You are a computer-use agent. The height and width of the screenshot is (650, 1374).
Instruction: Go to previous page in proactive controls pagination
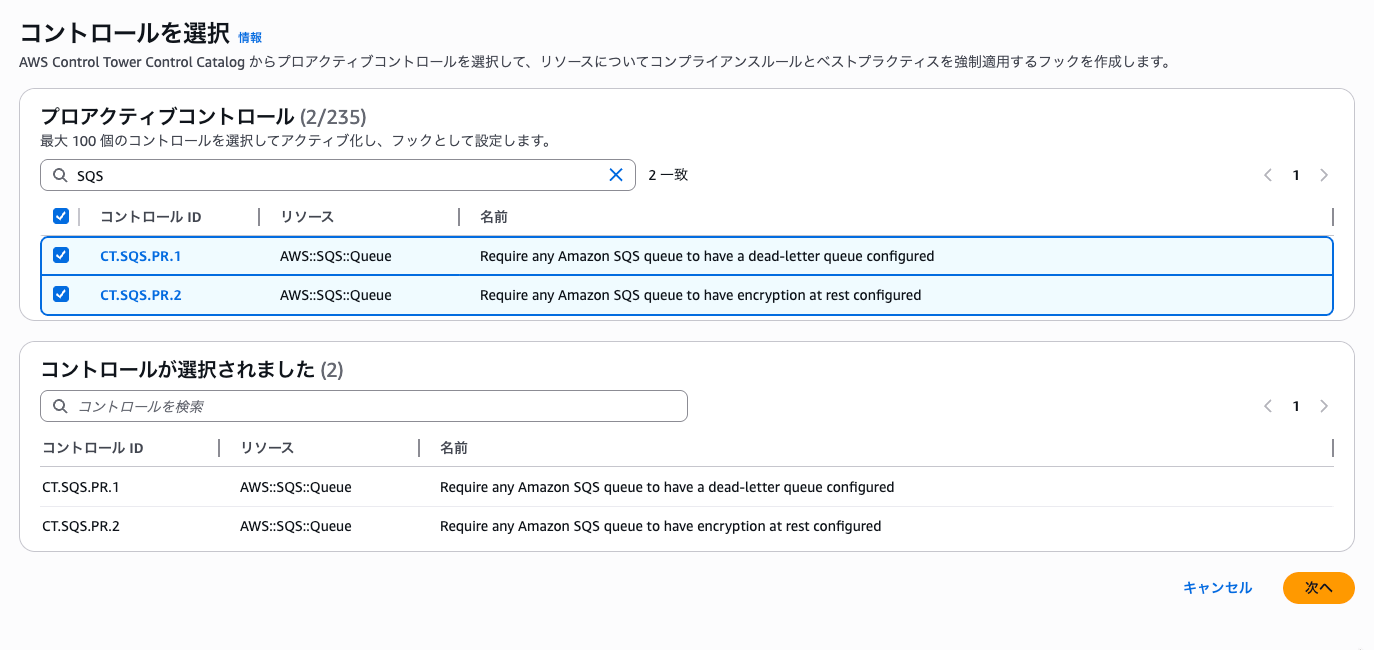coord(1268,175)
